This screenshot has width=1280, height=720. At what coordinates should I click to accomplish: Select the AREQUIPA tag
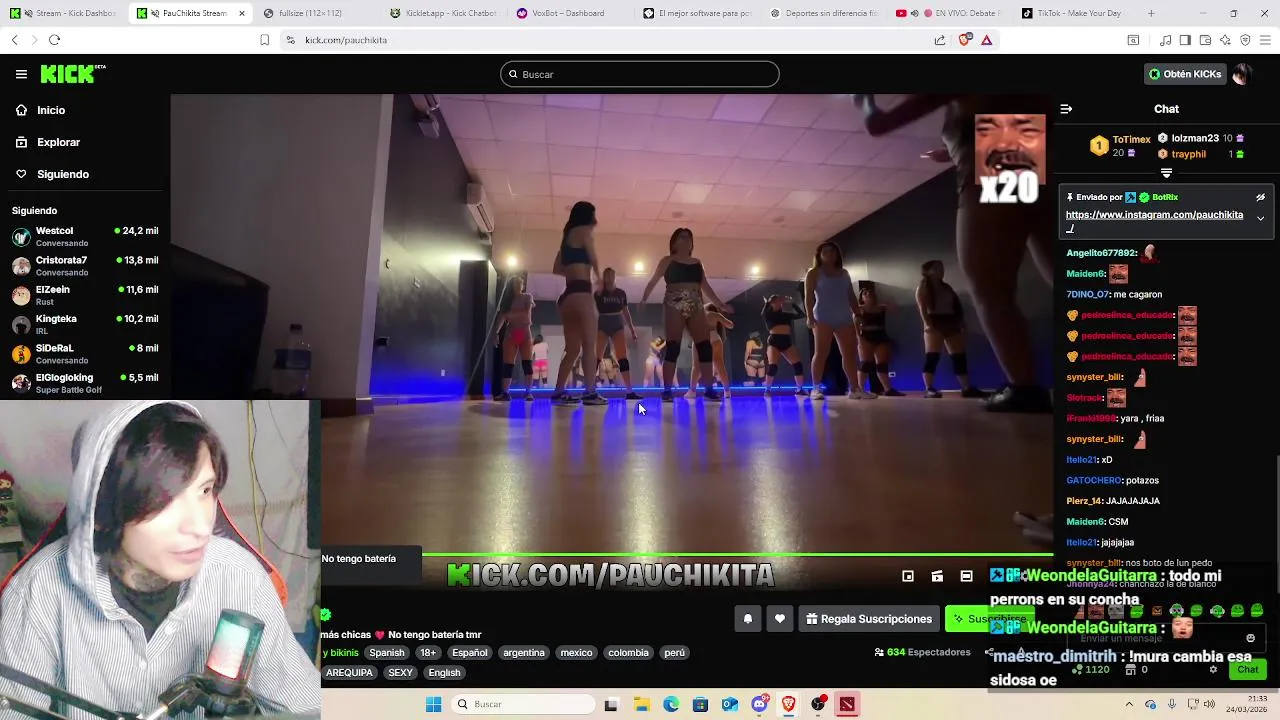(x=349, y=673)
